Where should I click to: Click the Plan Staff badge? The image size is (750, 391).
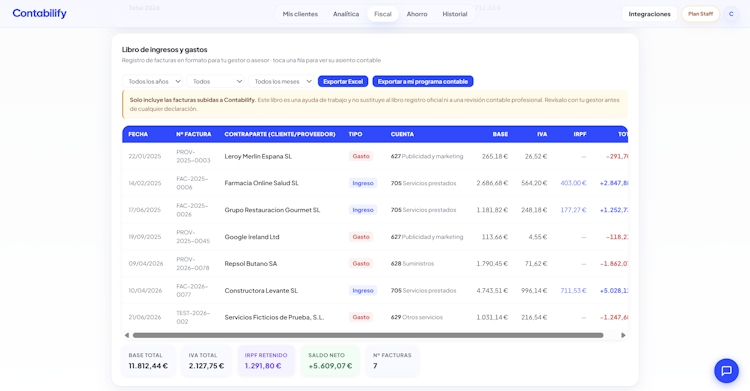coord(700,14)
